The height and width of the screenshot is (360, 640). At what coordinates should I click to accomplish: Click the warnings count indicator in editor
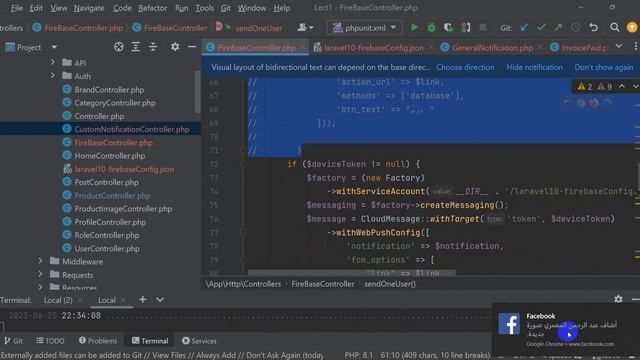[x=595, y=87]
